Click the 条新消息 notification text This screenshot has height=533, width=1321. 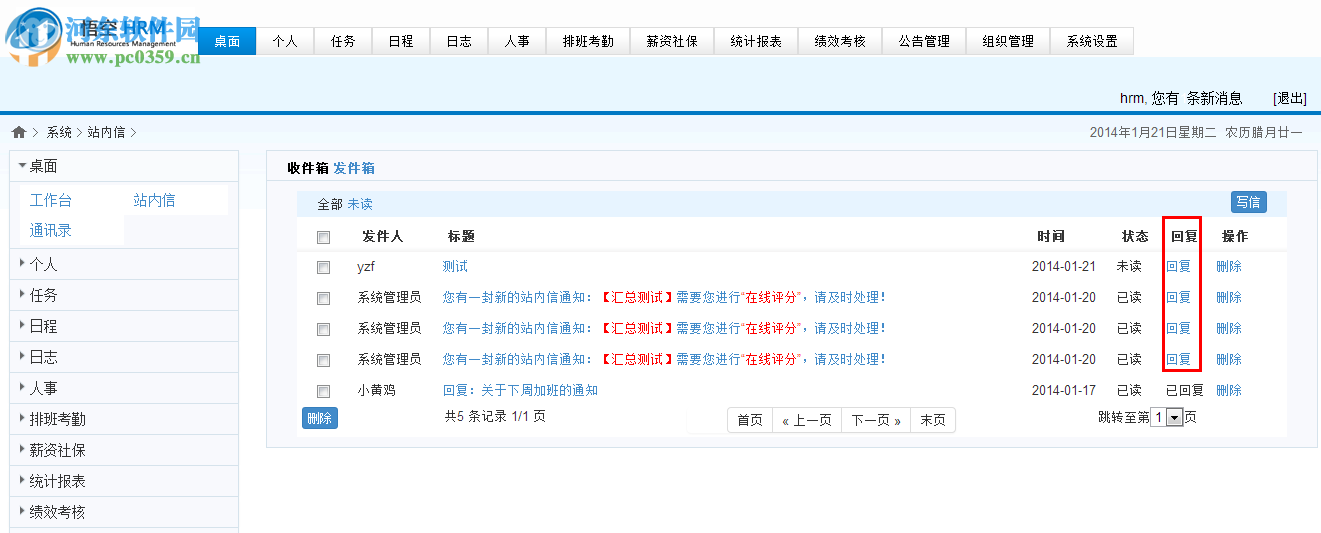pyautogui.click(x=1214, y=98)
